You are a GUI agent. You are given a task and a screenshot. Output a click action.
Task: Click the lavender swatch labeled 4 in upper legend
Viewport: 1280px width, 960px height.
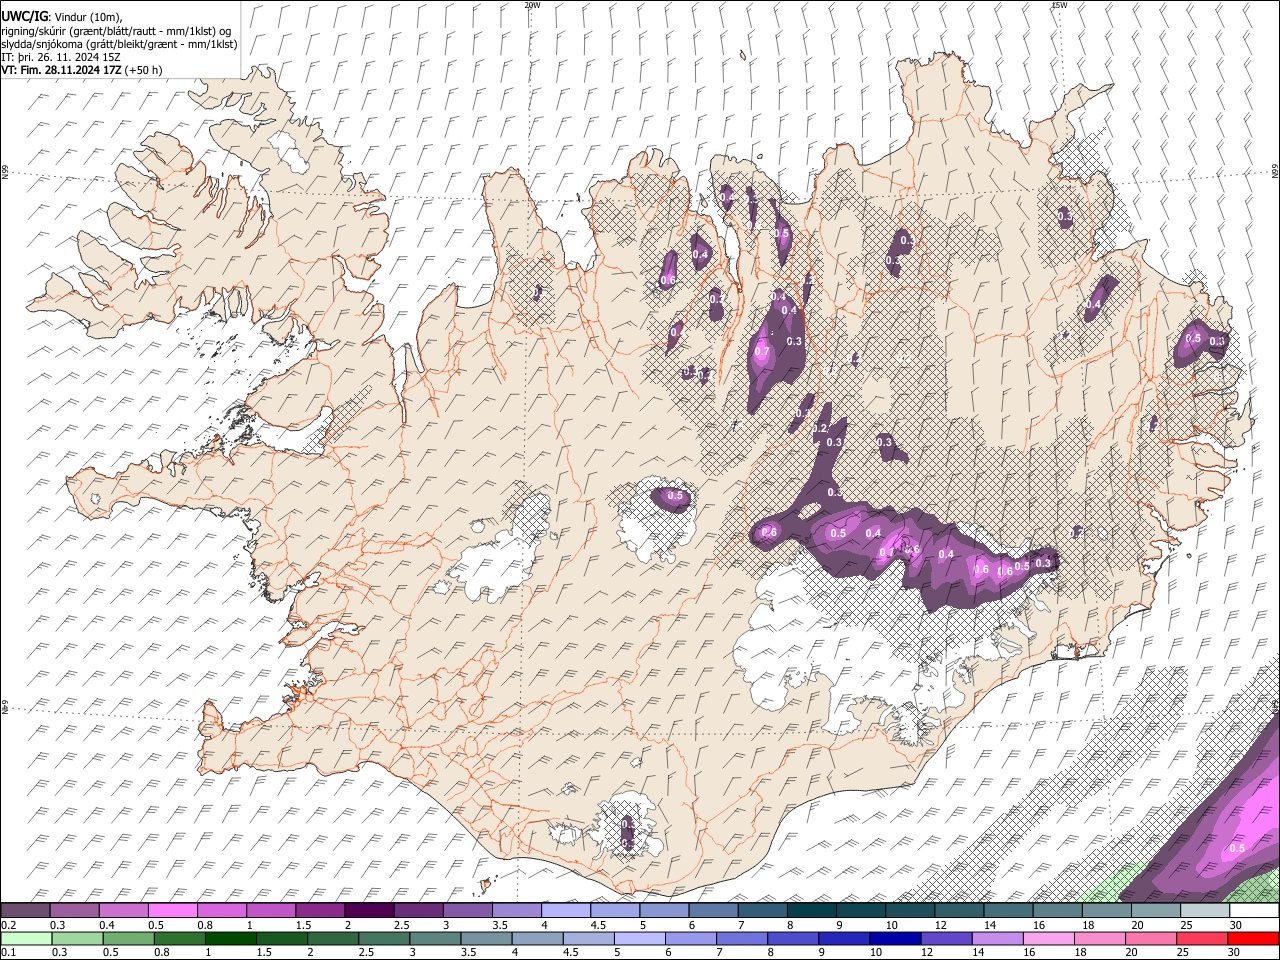click(x=565, y=910)
